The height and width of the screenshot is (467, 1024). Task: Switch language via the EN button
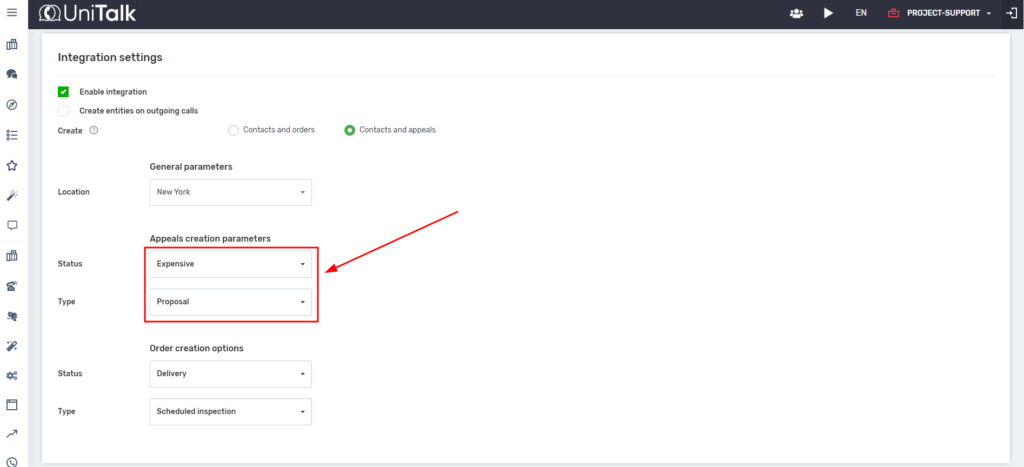pos(861,13)
